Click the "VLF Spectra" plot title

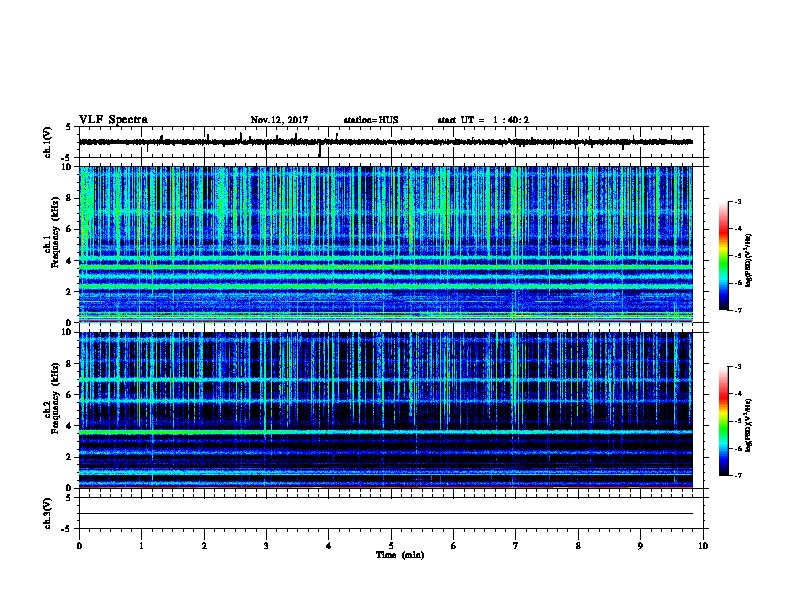113,120
